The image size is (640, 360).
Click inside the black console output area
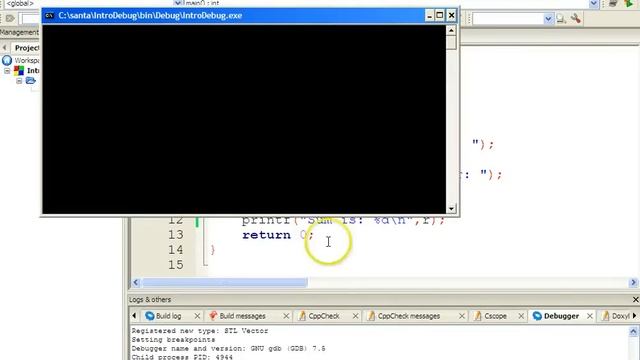(244, 119)
